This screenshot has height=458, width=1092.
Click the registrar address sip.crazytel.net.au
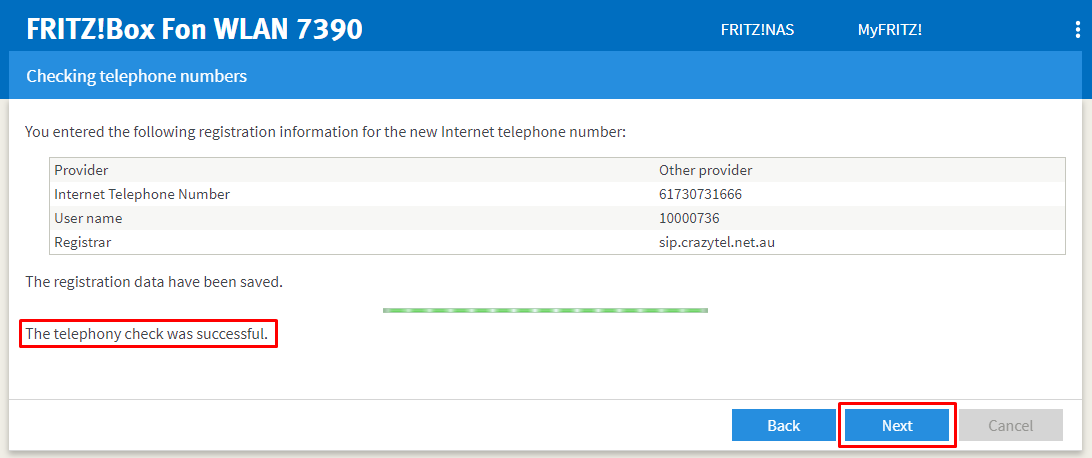pyautogui.click(x=717, y=242)
